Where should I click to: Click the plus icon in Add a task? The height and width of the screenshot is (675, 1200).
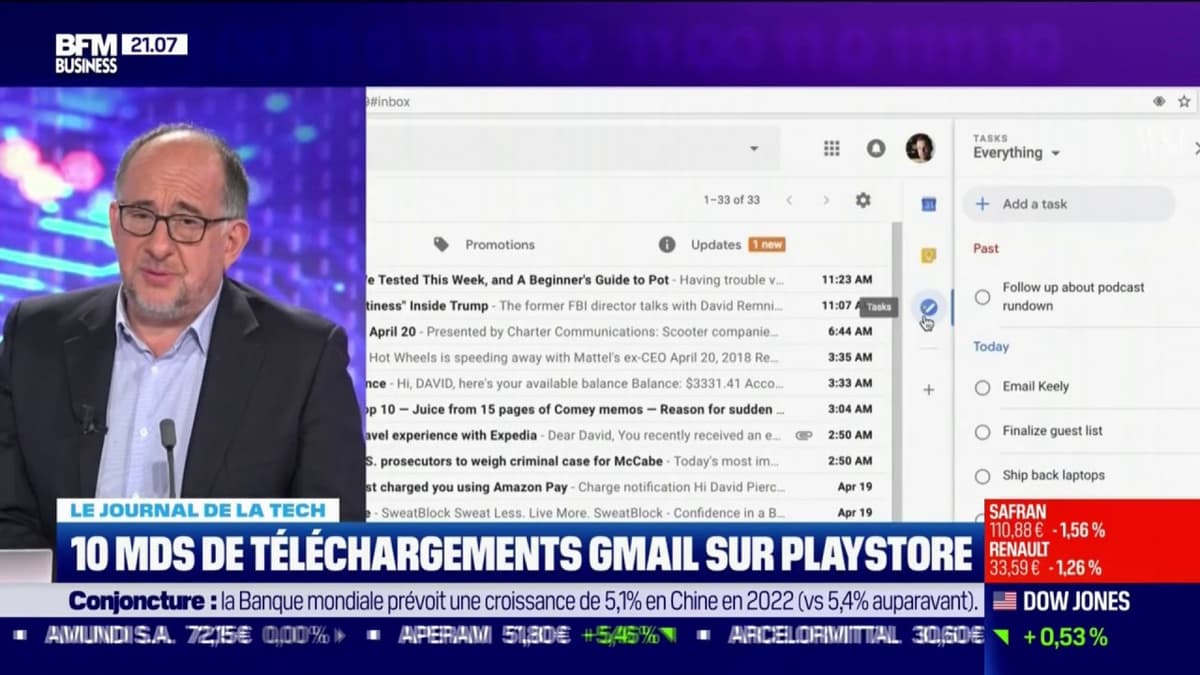pos(982,204)
